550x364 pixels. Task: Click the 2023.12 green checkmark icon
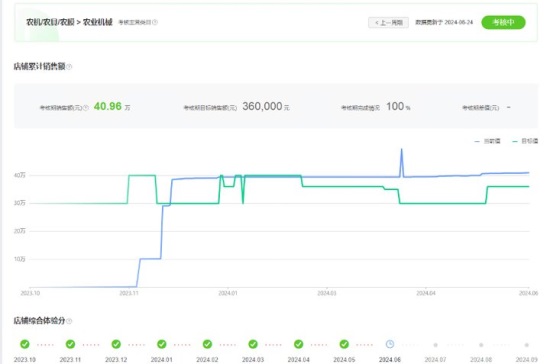[x=116, y=344]
